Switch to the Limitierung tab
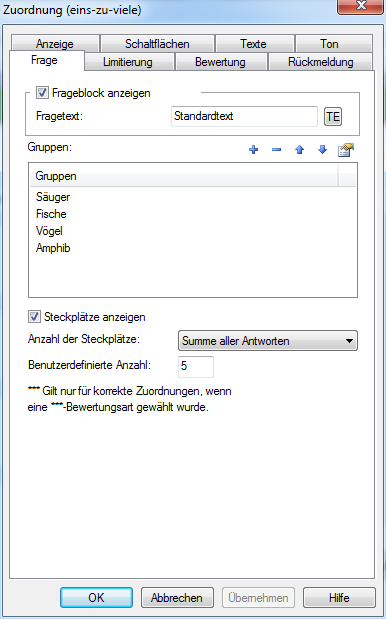Viewport: 386px width, 619px height. click(127, 62)
